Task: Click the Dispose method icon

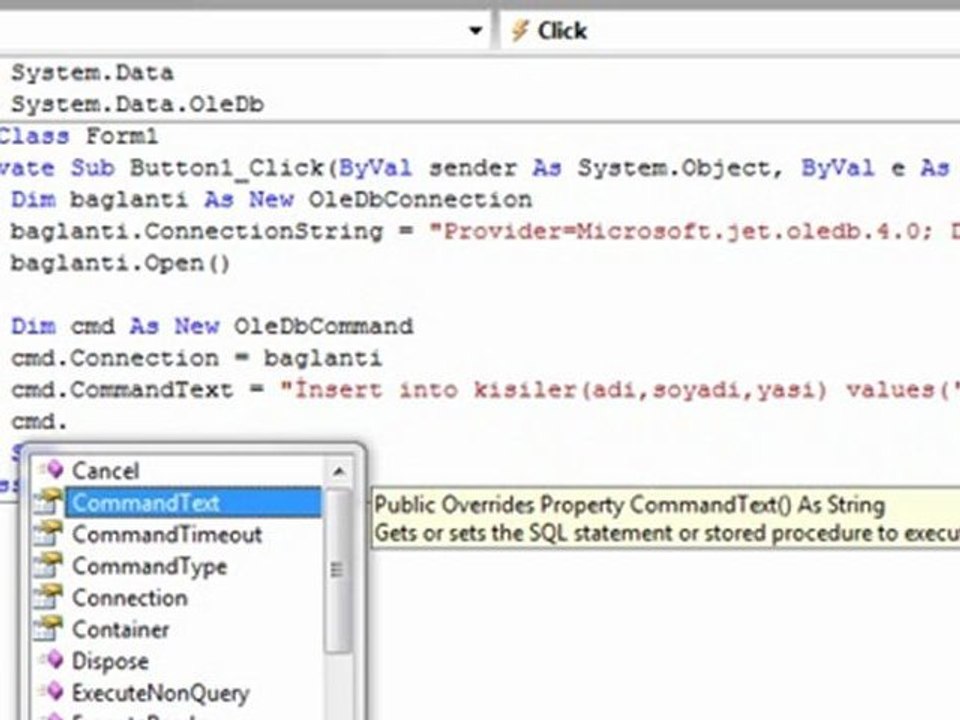Action: tap(51, 660)
